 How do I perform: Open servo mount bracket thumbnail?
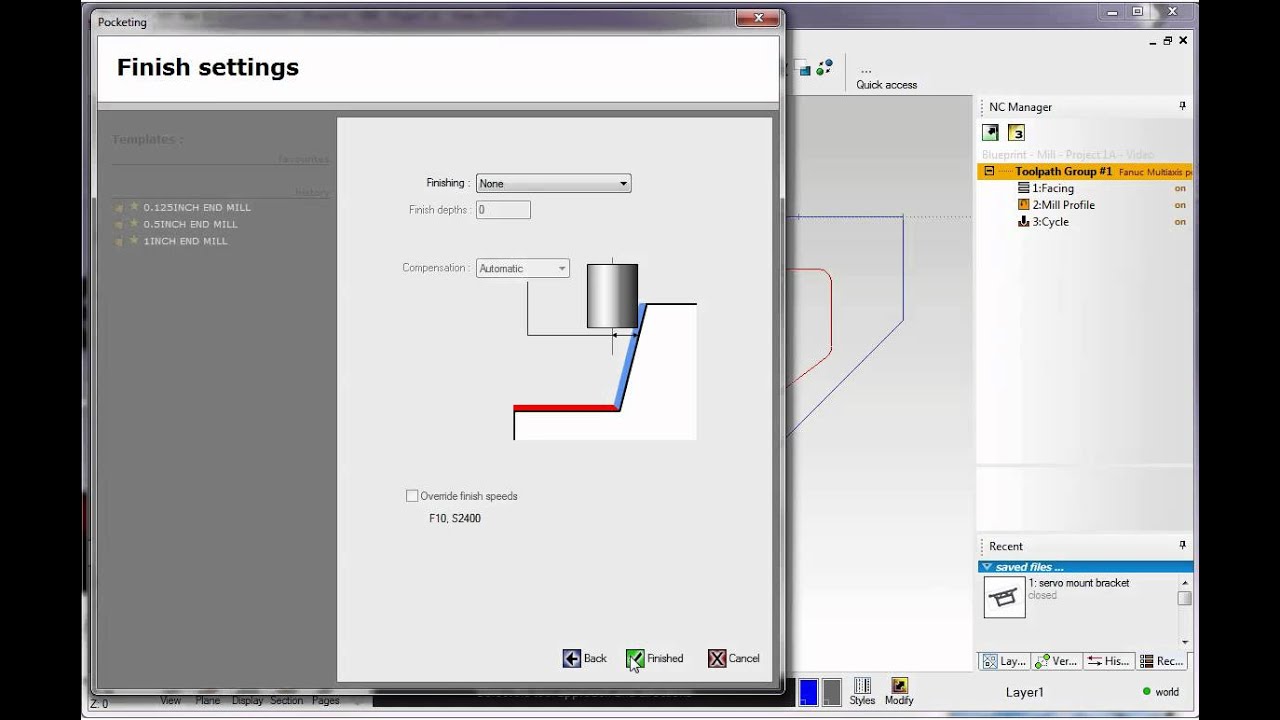point(1004,597)
